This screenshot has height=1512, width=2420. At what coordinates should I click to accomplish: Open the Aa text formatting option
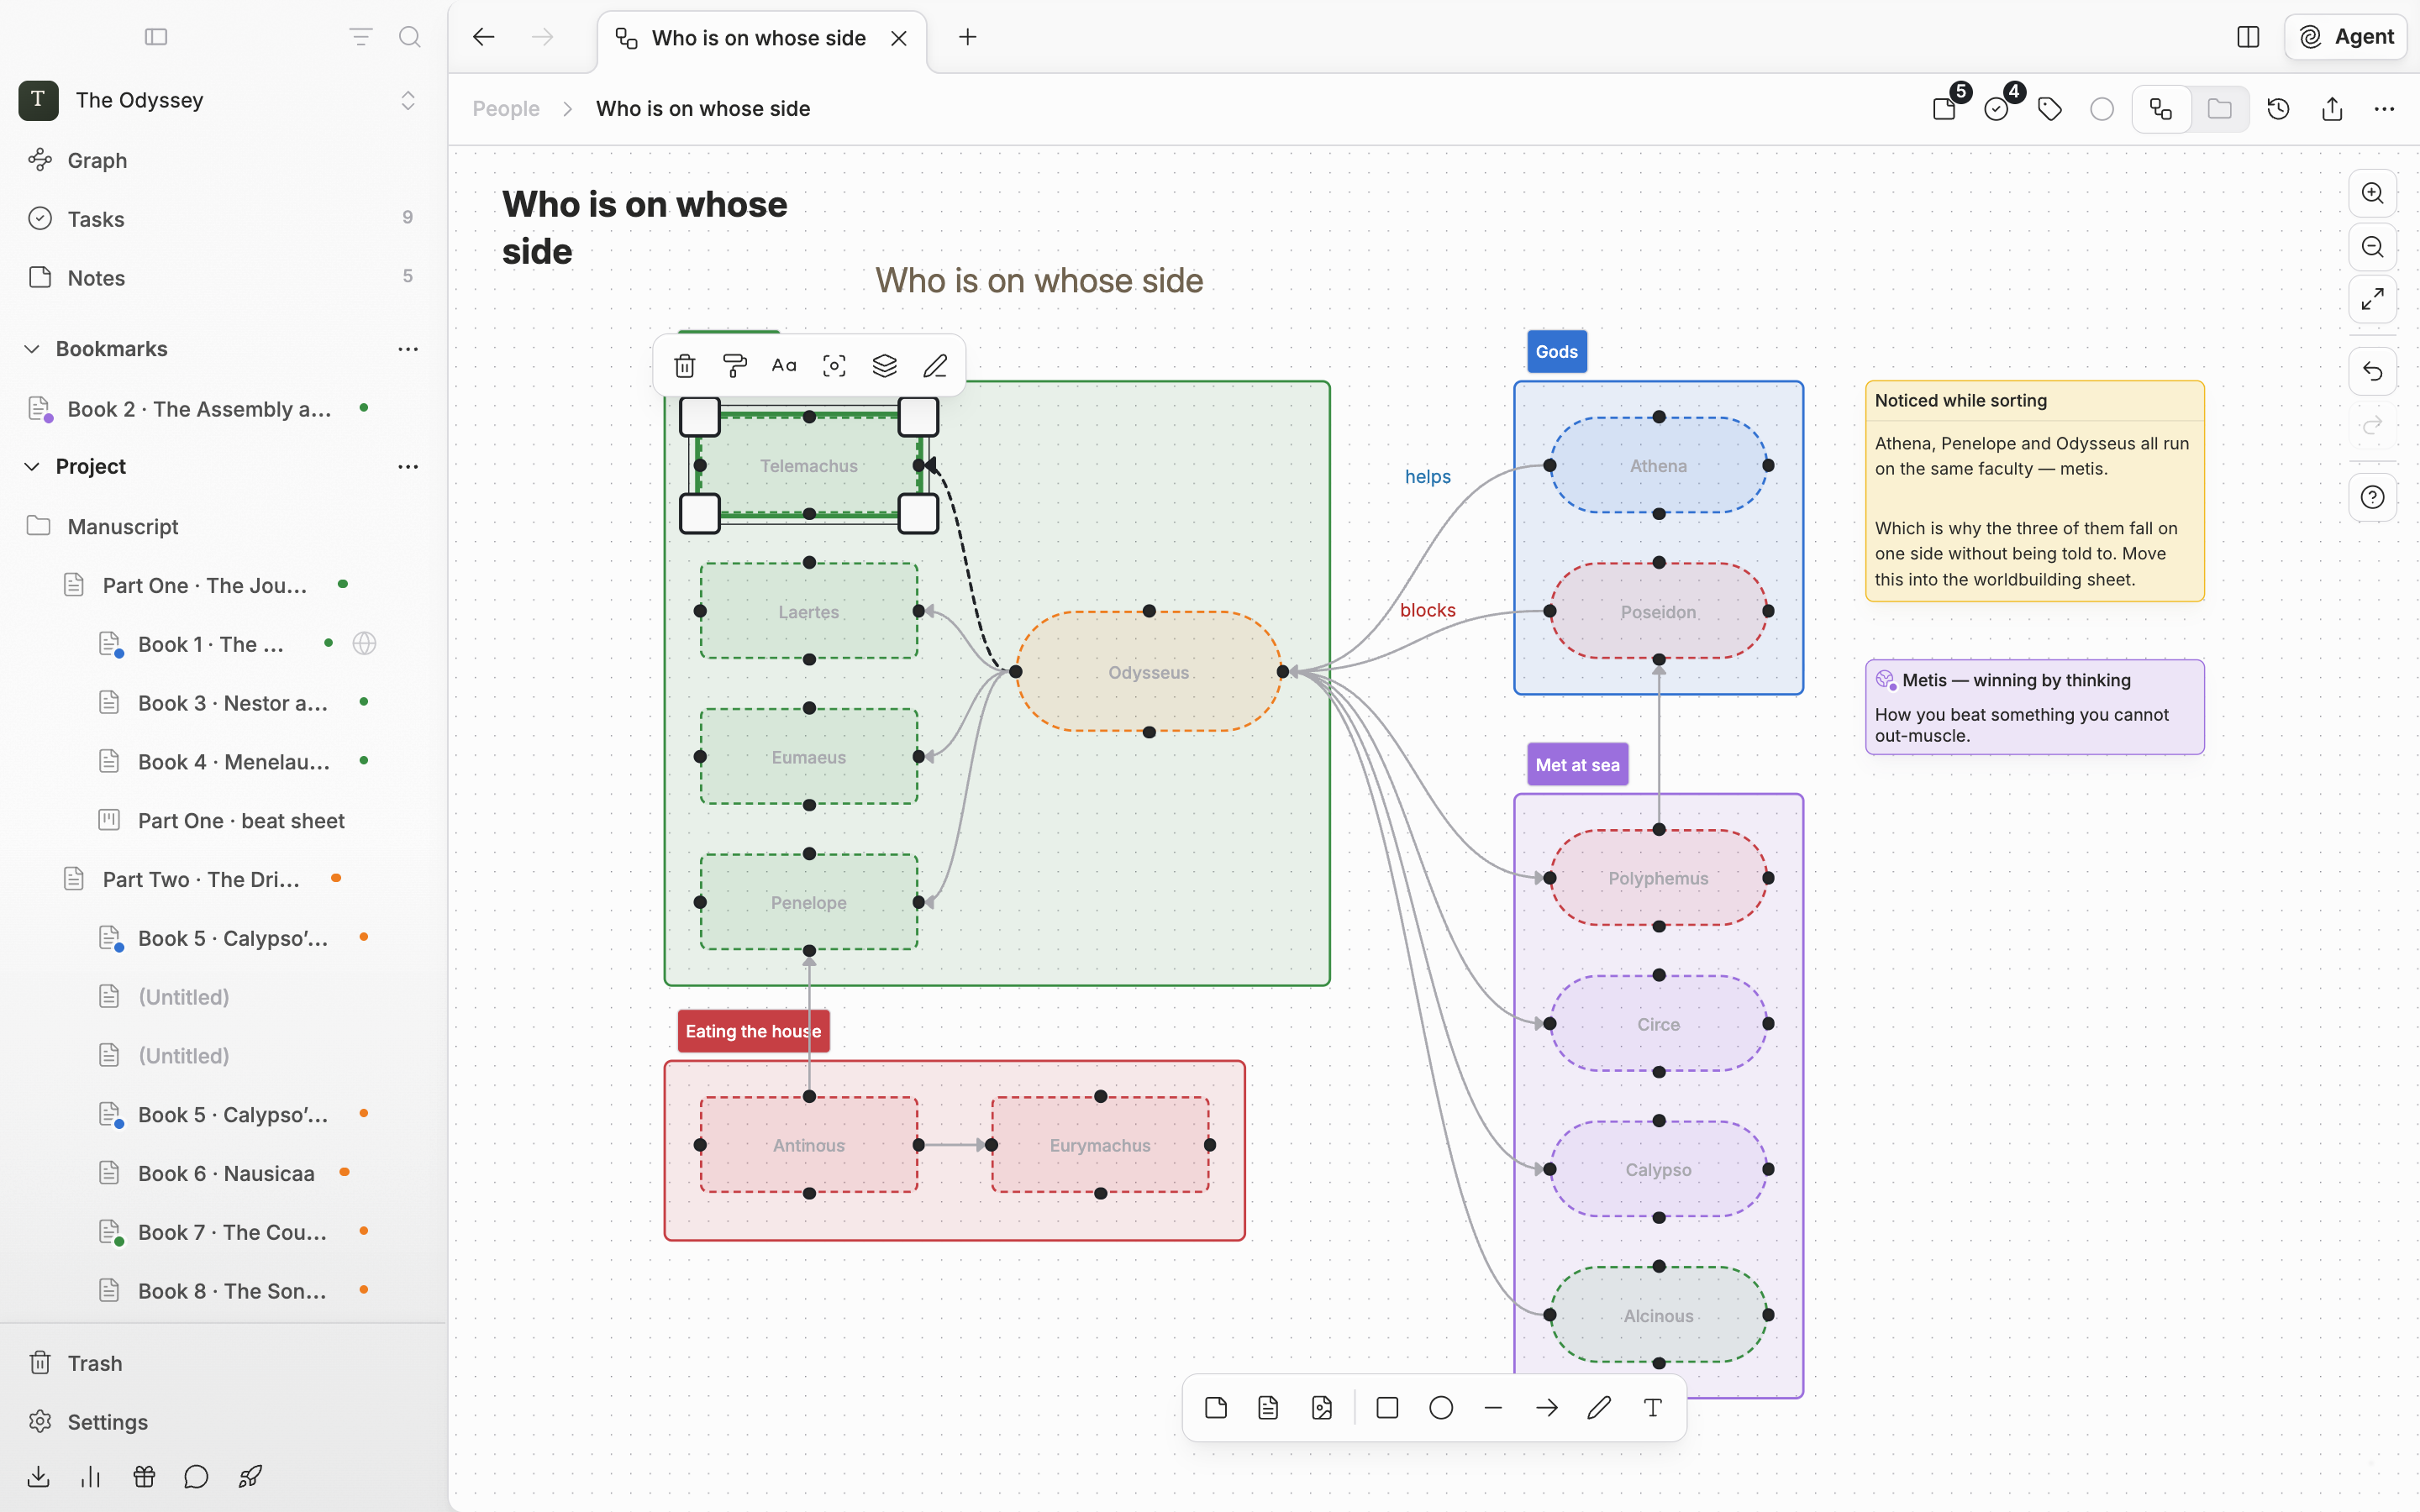[x=785, y=366]
